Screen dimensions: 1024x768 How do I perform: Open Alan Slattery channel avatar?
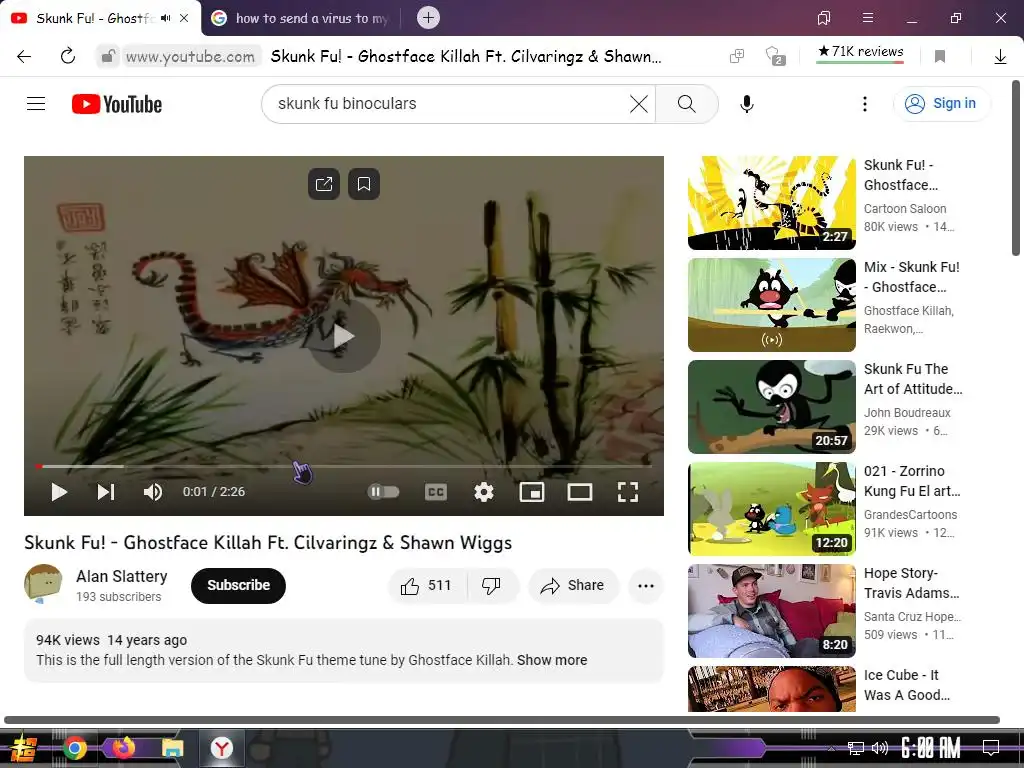pos(43,583)
